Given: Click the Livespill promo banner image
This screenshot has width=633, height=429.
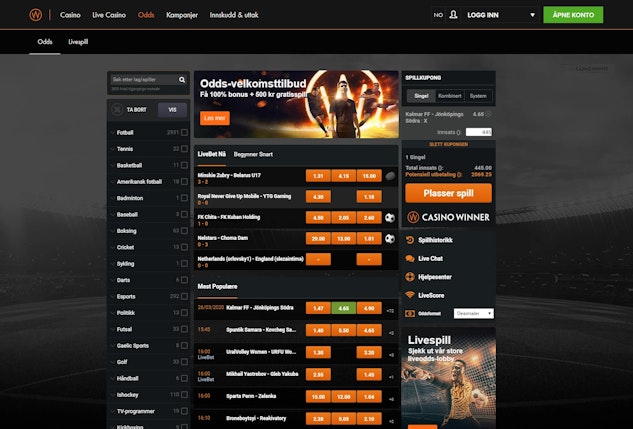Looking at the screenshot, I should tap(449, 379).
